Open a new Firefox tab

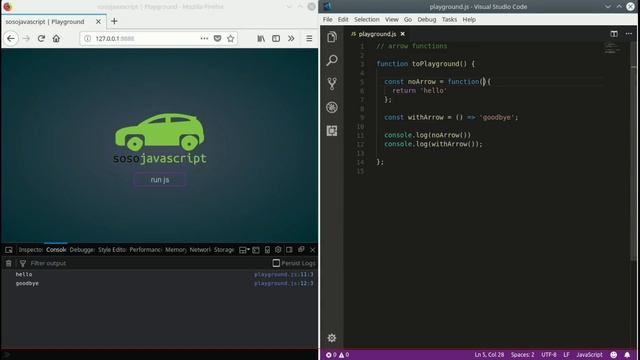point(114,21)
